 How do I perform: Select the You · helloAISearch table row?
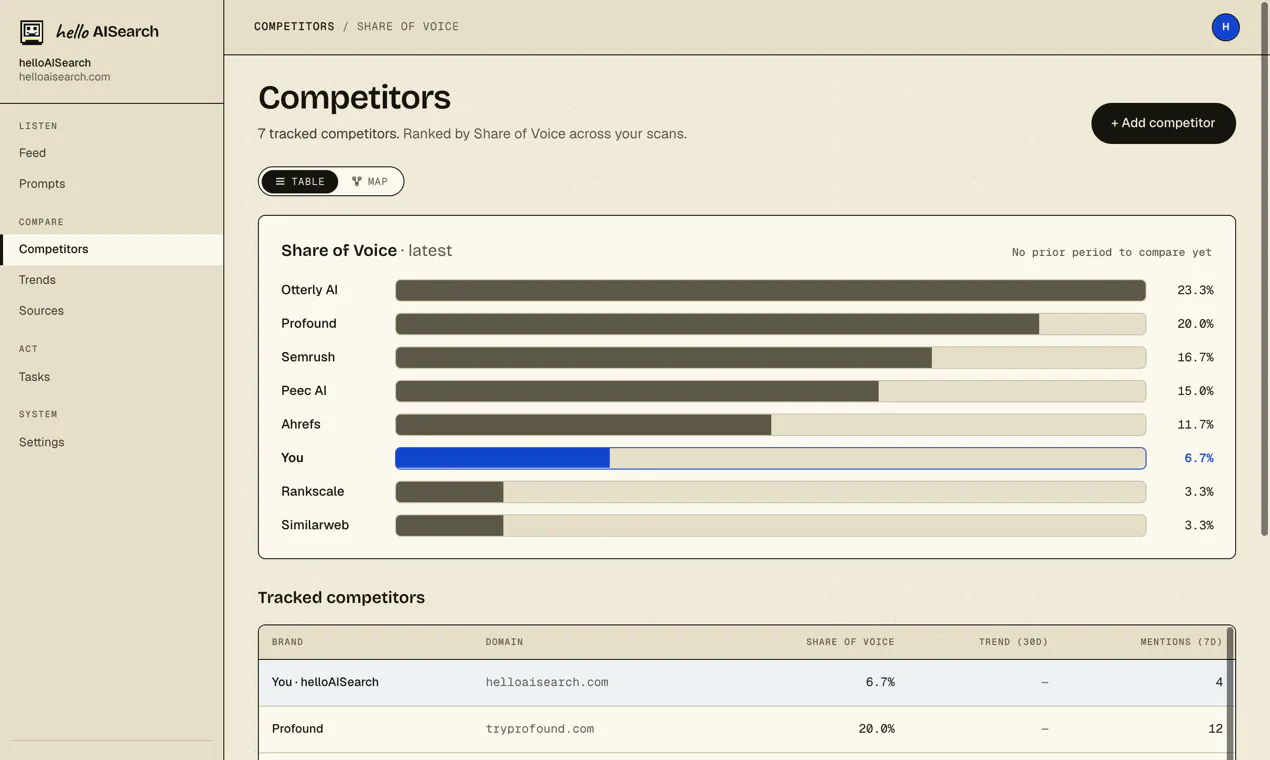[x=743, y=683]
